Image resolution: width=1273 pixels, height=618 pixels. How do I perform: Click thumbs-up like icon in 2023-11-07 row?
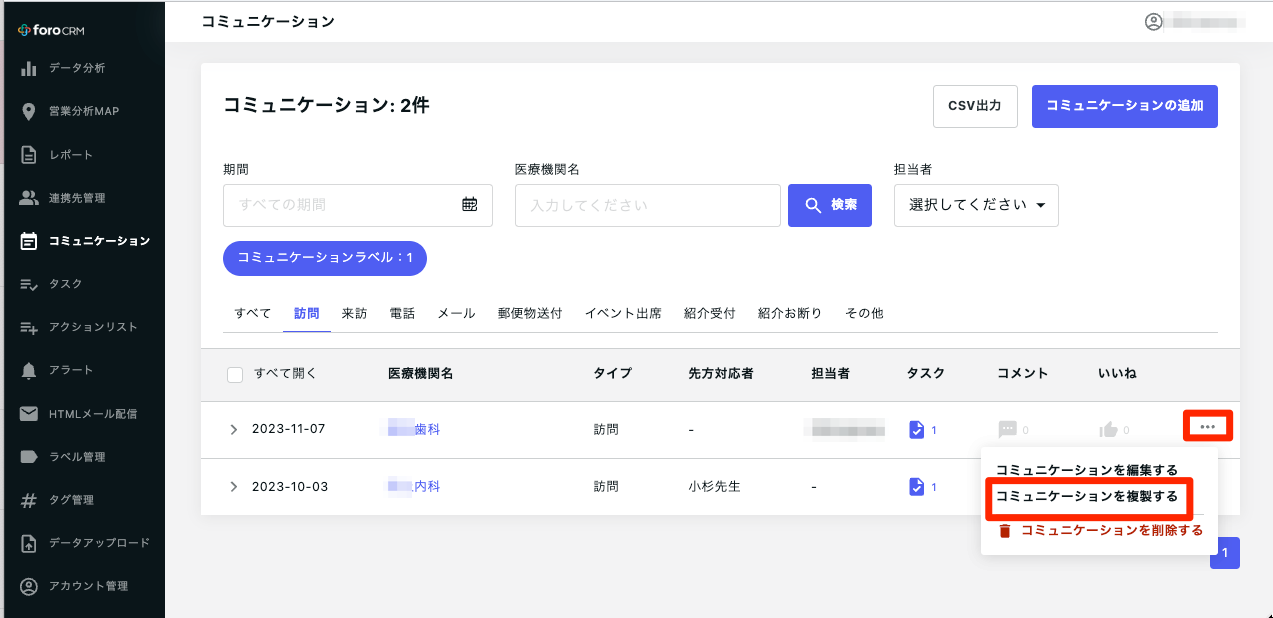[1108, 430]
